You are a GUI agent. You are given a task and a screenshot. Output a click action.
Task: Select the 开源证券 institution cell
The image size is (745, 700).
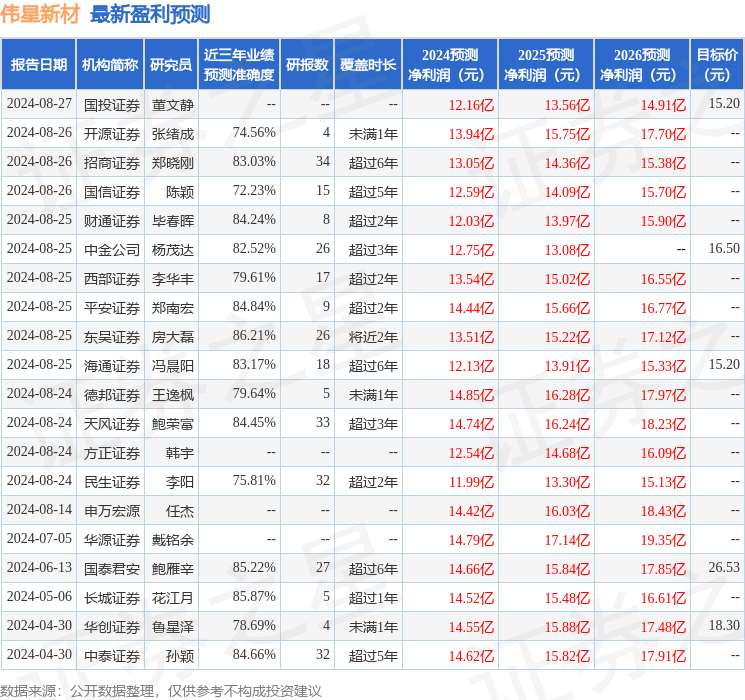(112, 134)
